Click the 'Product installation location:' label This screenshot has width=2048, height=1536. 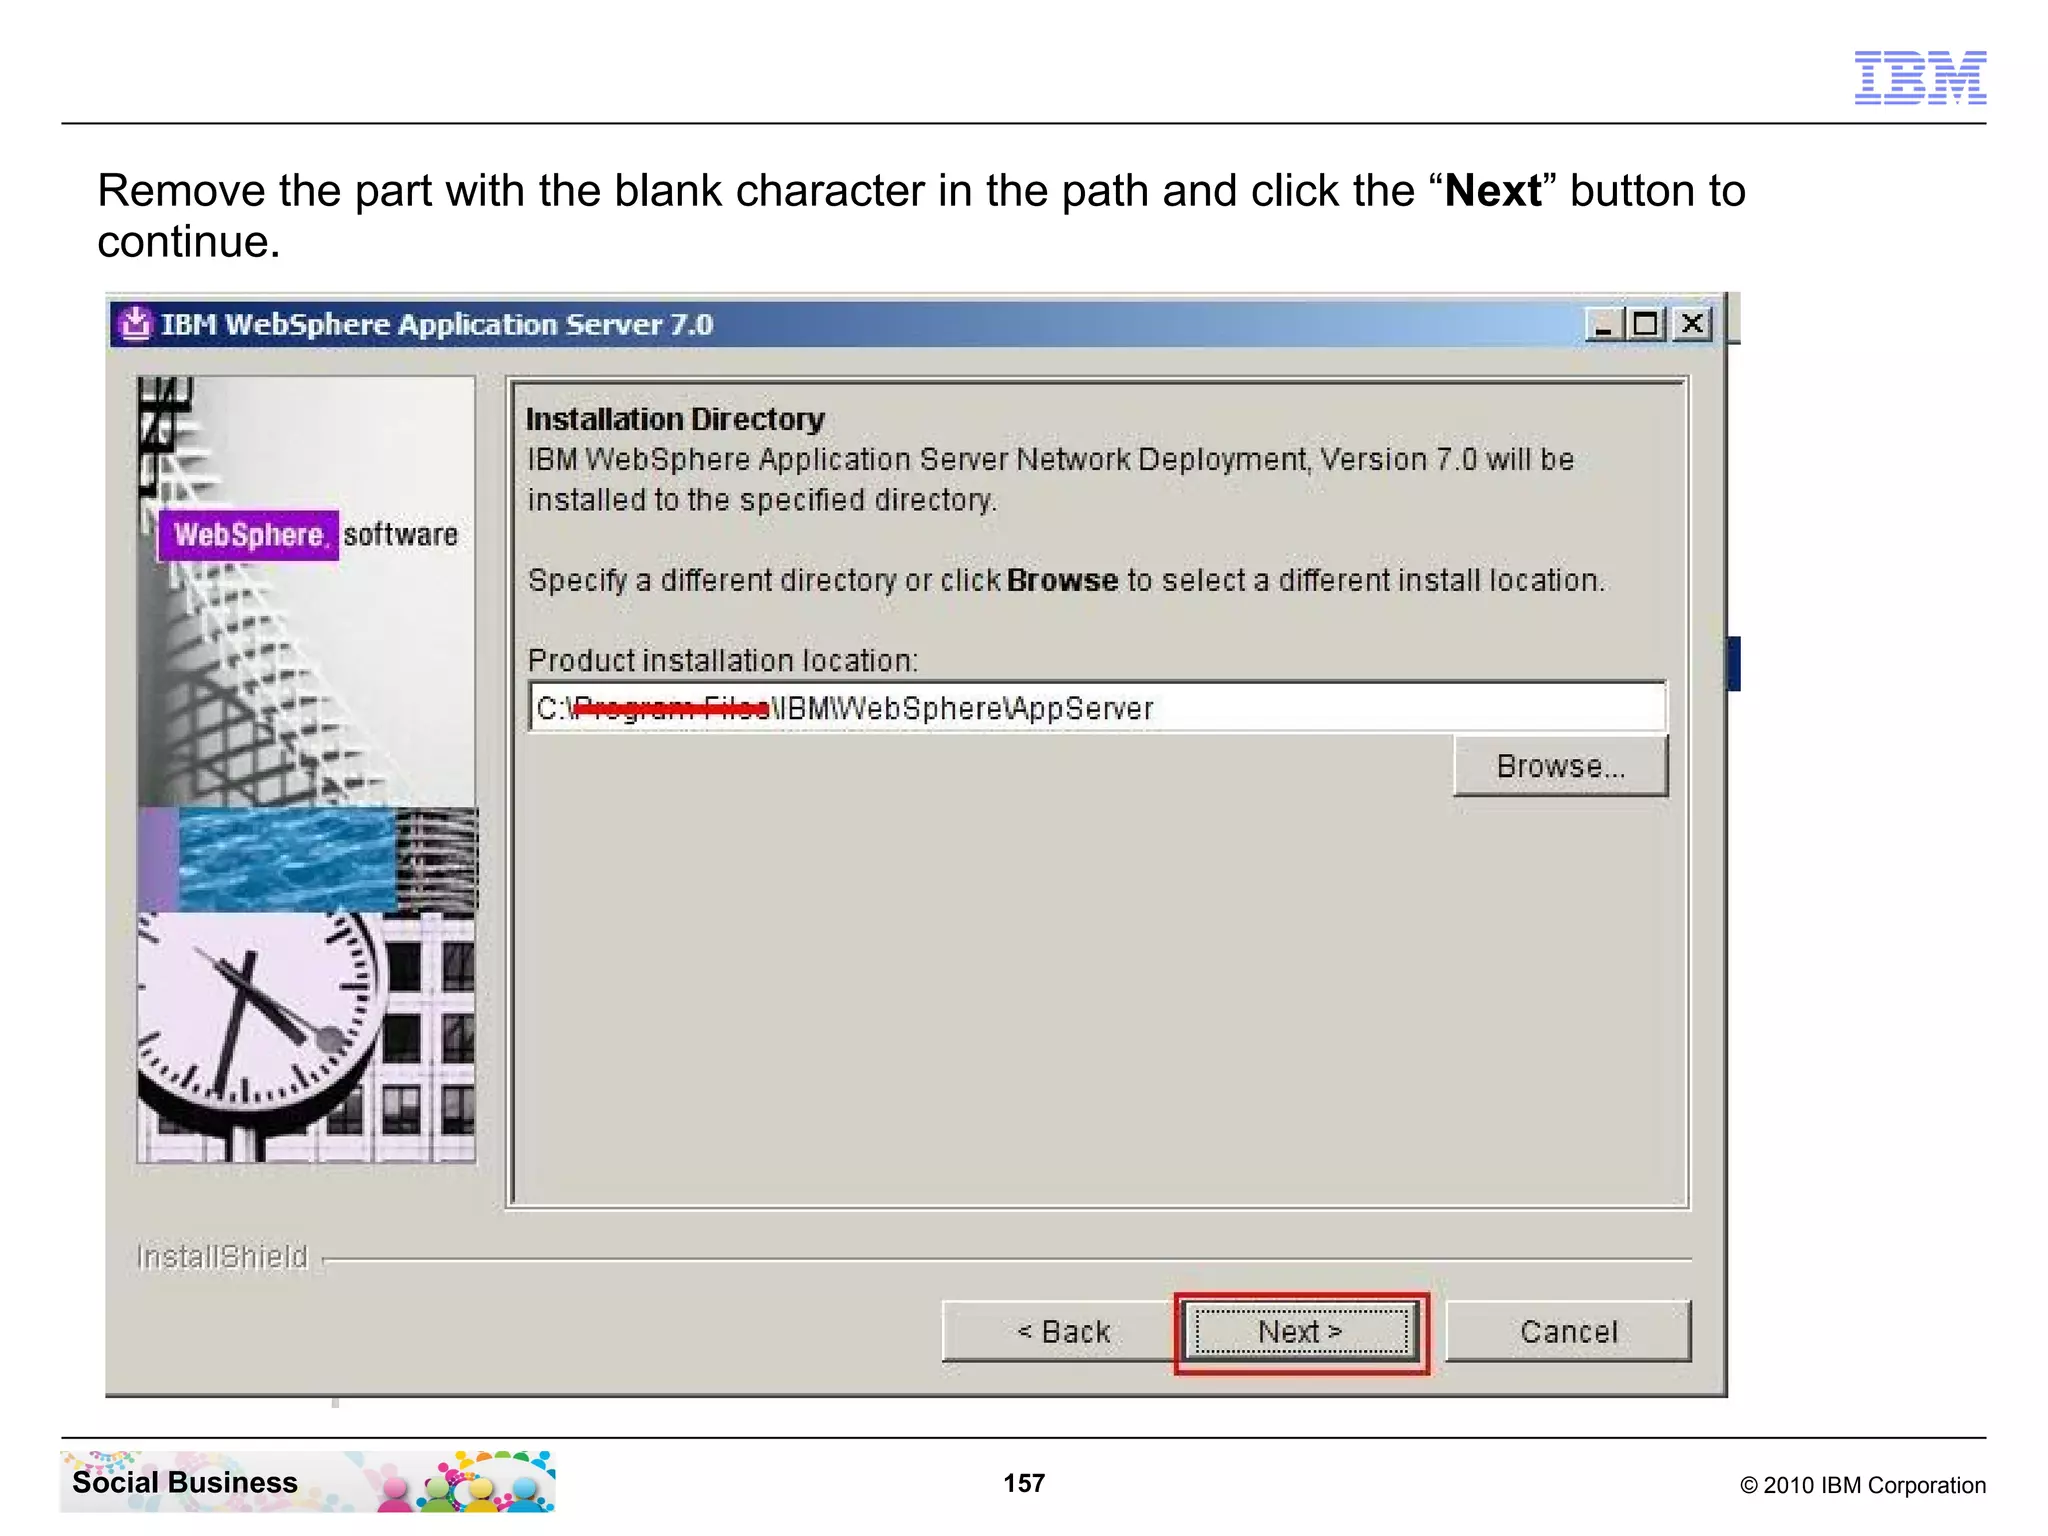(x=722, y=660)
